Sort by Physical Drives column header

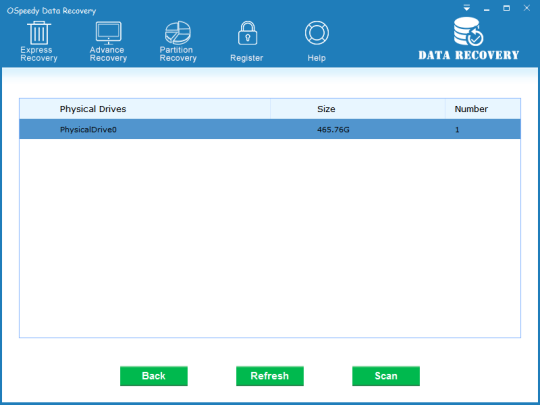[x=145, y=109]
